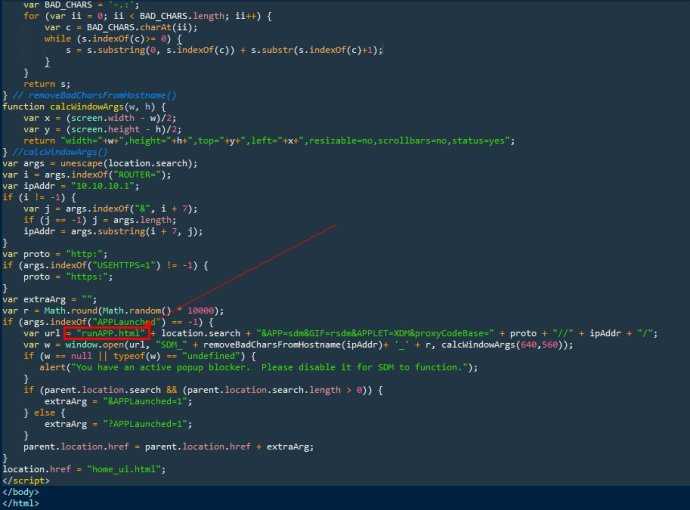Click 'ipAddr = args.substring(i + 7, j);' line
The width and height of the screenshot is (690, 510).
coord(113,231)
